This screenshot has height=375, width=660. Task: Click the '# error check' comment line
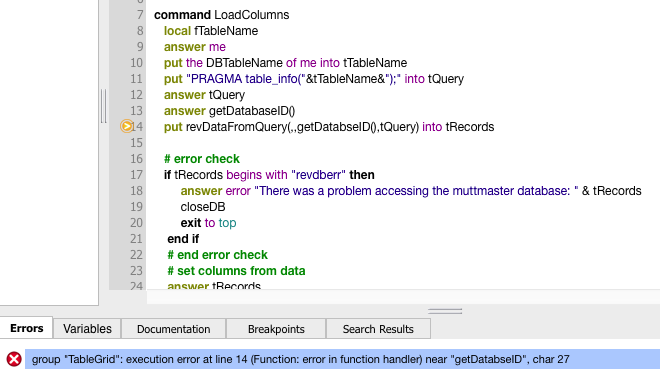click(202, 159)
